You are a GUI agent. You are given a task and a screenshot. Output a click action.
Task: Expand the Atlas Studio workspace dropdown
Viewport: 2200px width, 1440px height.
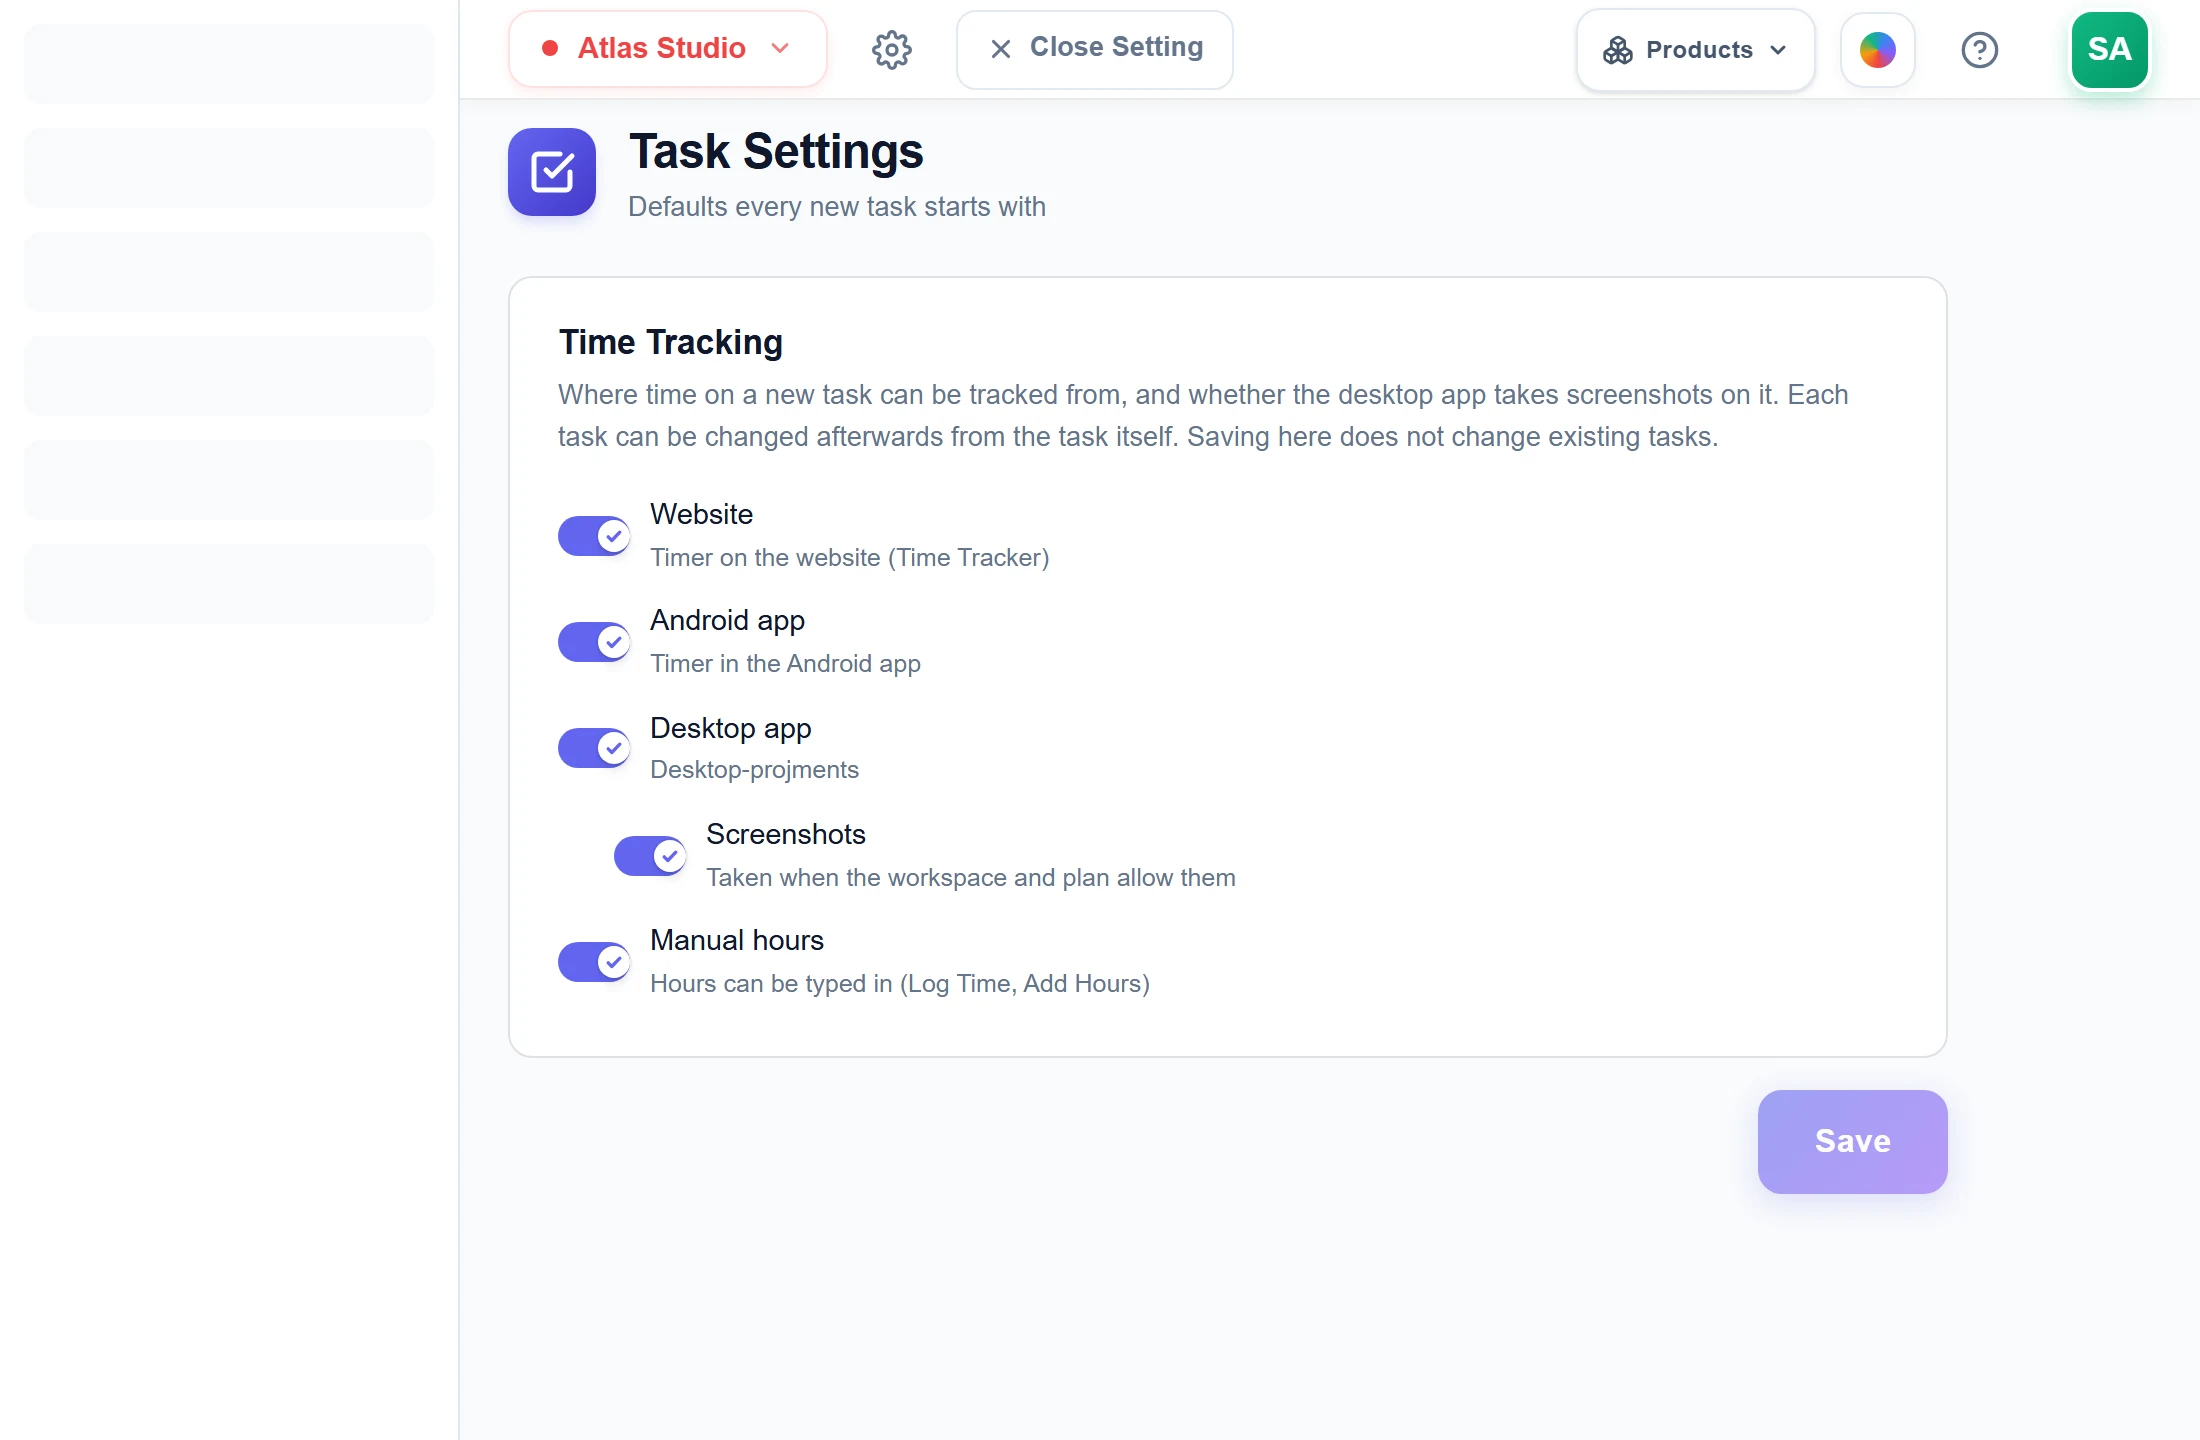pos(667,49)
